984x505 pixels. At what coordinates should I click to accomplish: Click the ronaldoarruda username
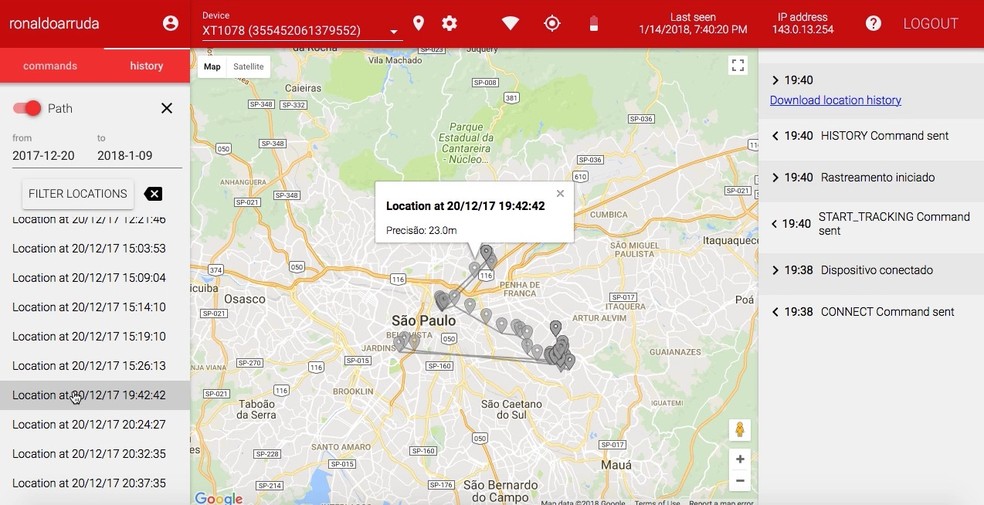tap(54, 24)
